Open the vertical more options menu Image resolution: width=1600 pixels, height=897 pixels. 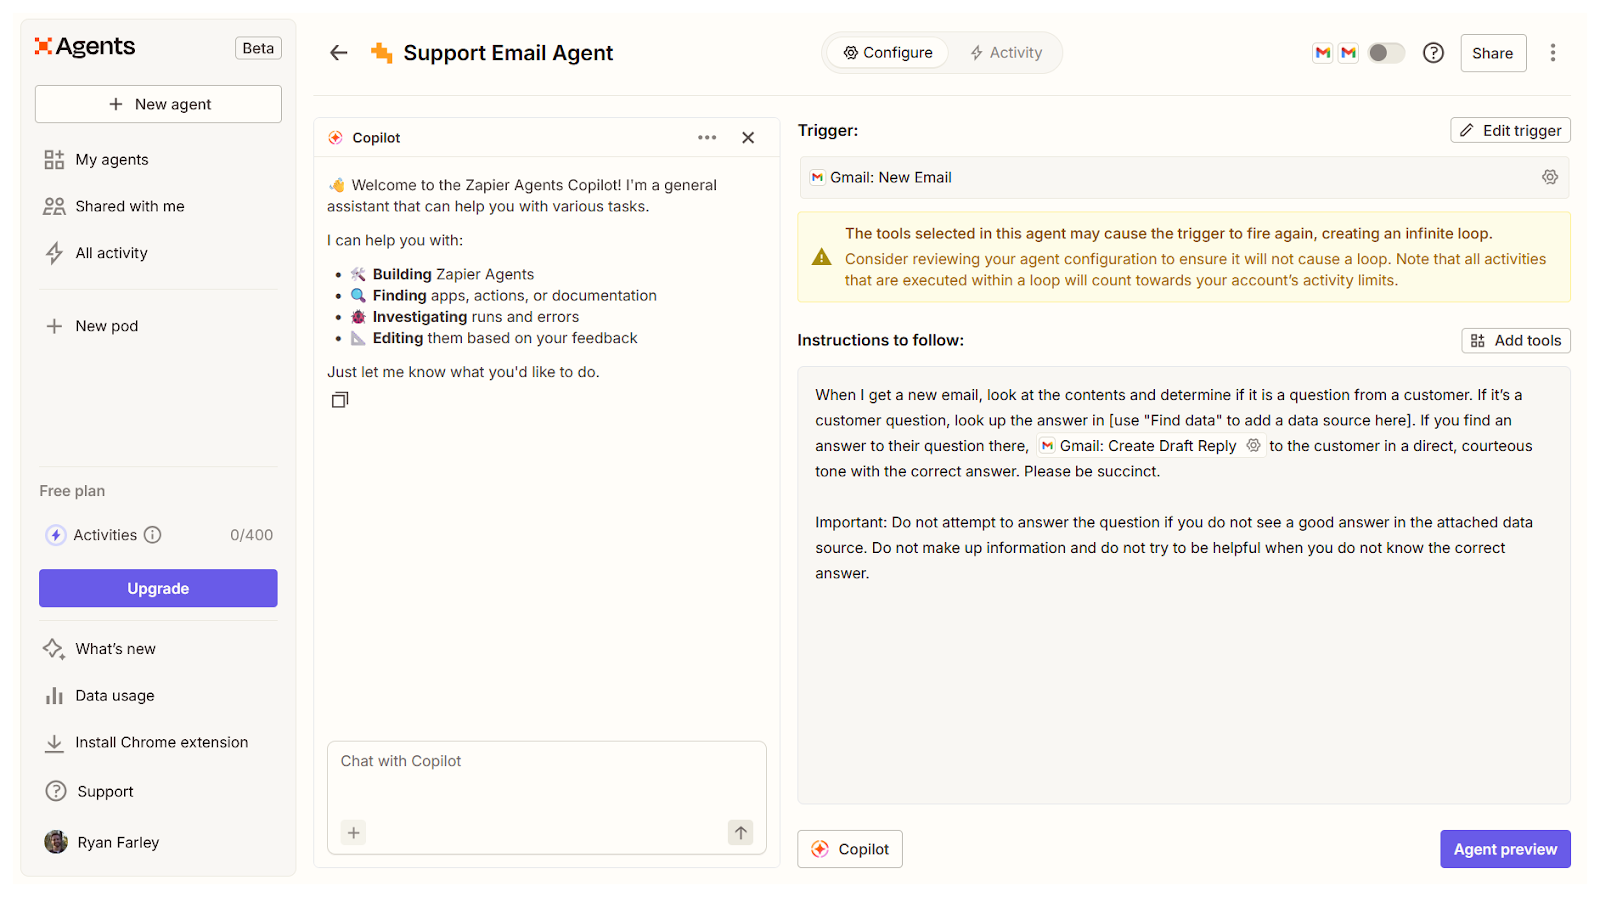1552,53
